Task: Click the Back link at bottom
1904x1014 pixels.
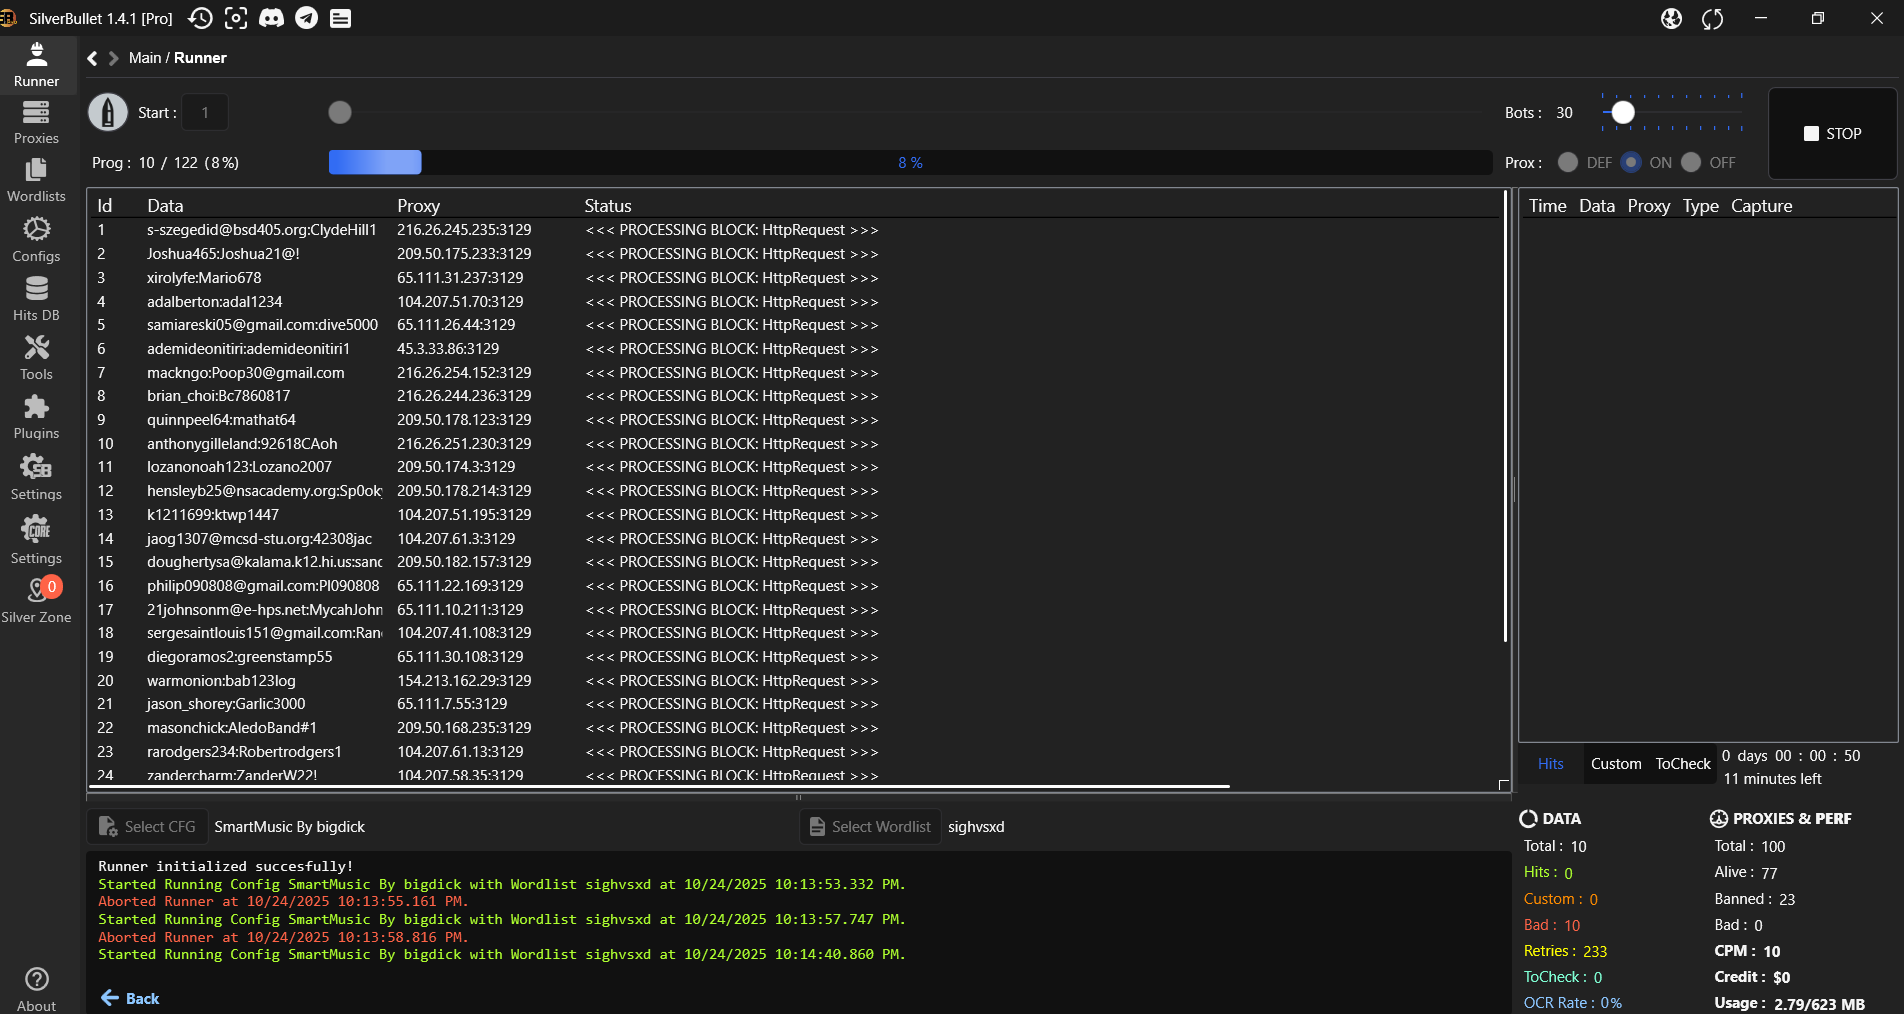Action: click(x=130, y=998)
